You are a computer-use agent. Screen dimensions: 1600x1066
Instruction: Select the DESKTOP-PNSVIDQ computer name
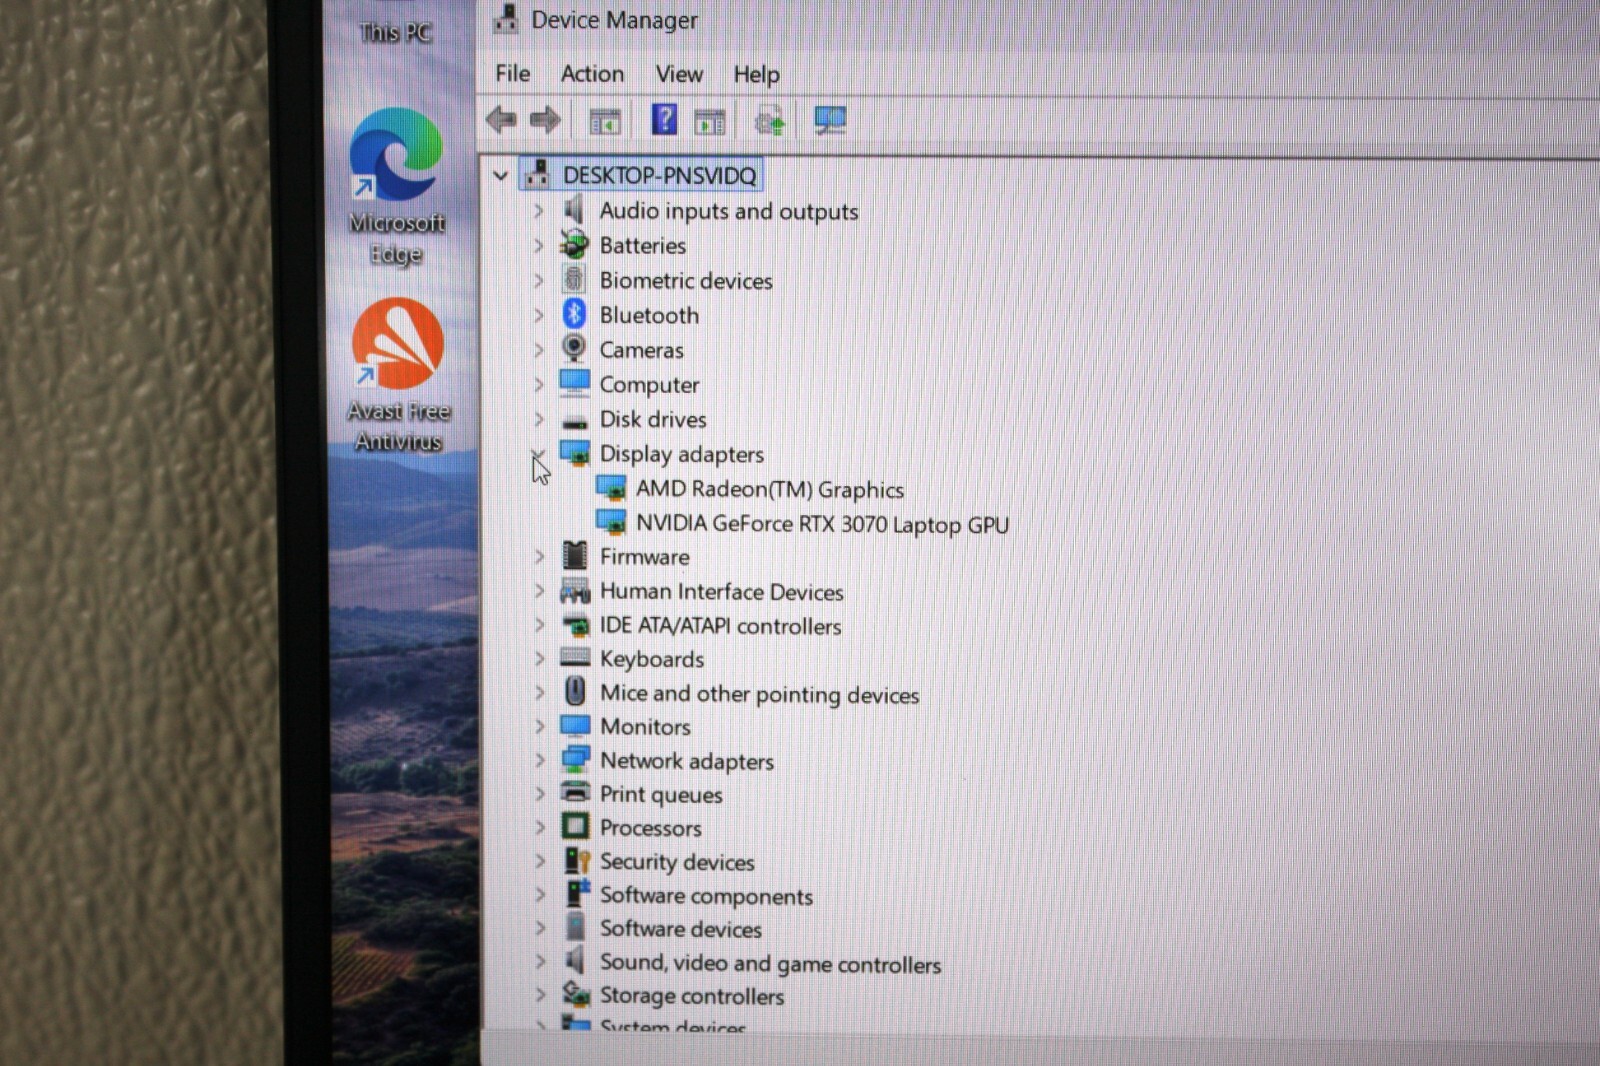(659, 176)
